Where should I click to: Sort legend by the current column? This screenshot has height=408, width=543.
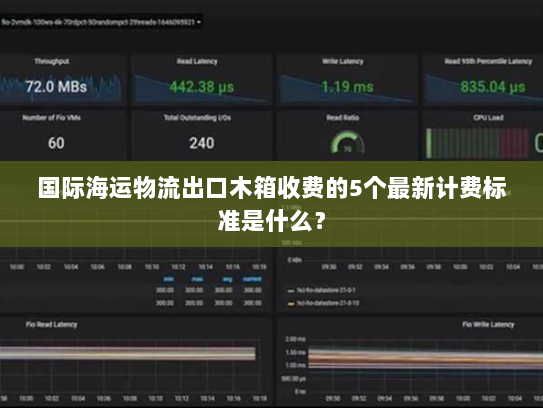pyautogui.click(x=252, y=279)
